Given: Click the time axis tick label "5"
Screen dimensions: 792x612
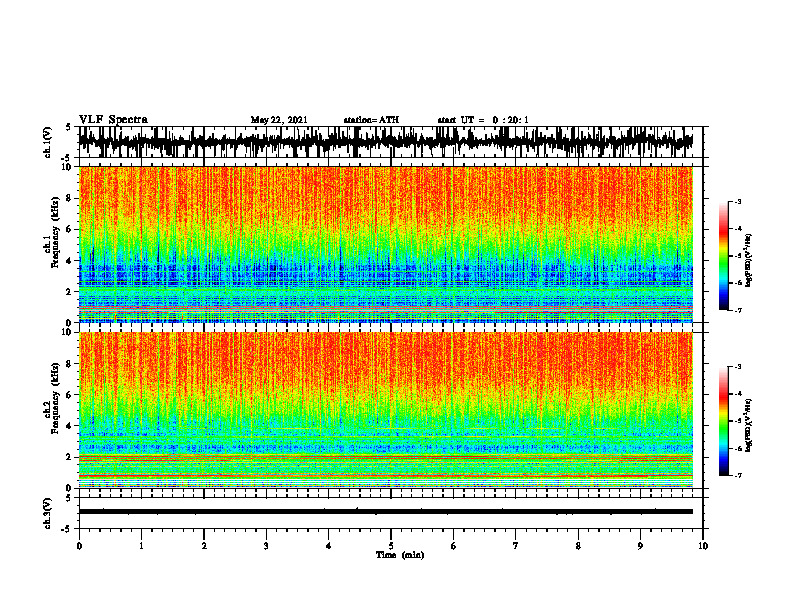Looking at the screenshot, I should (391, 546).
